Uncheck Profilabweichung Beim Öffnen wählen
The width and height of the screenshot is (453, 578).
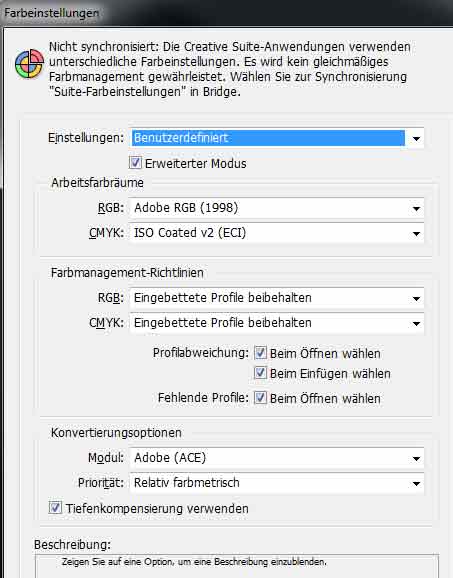coord(260,353)
